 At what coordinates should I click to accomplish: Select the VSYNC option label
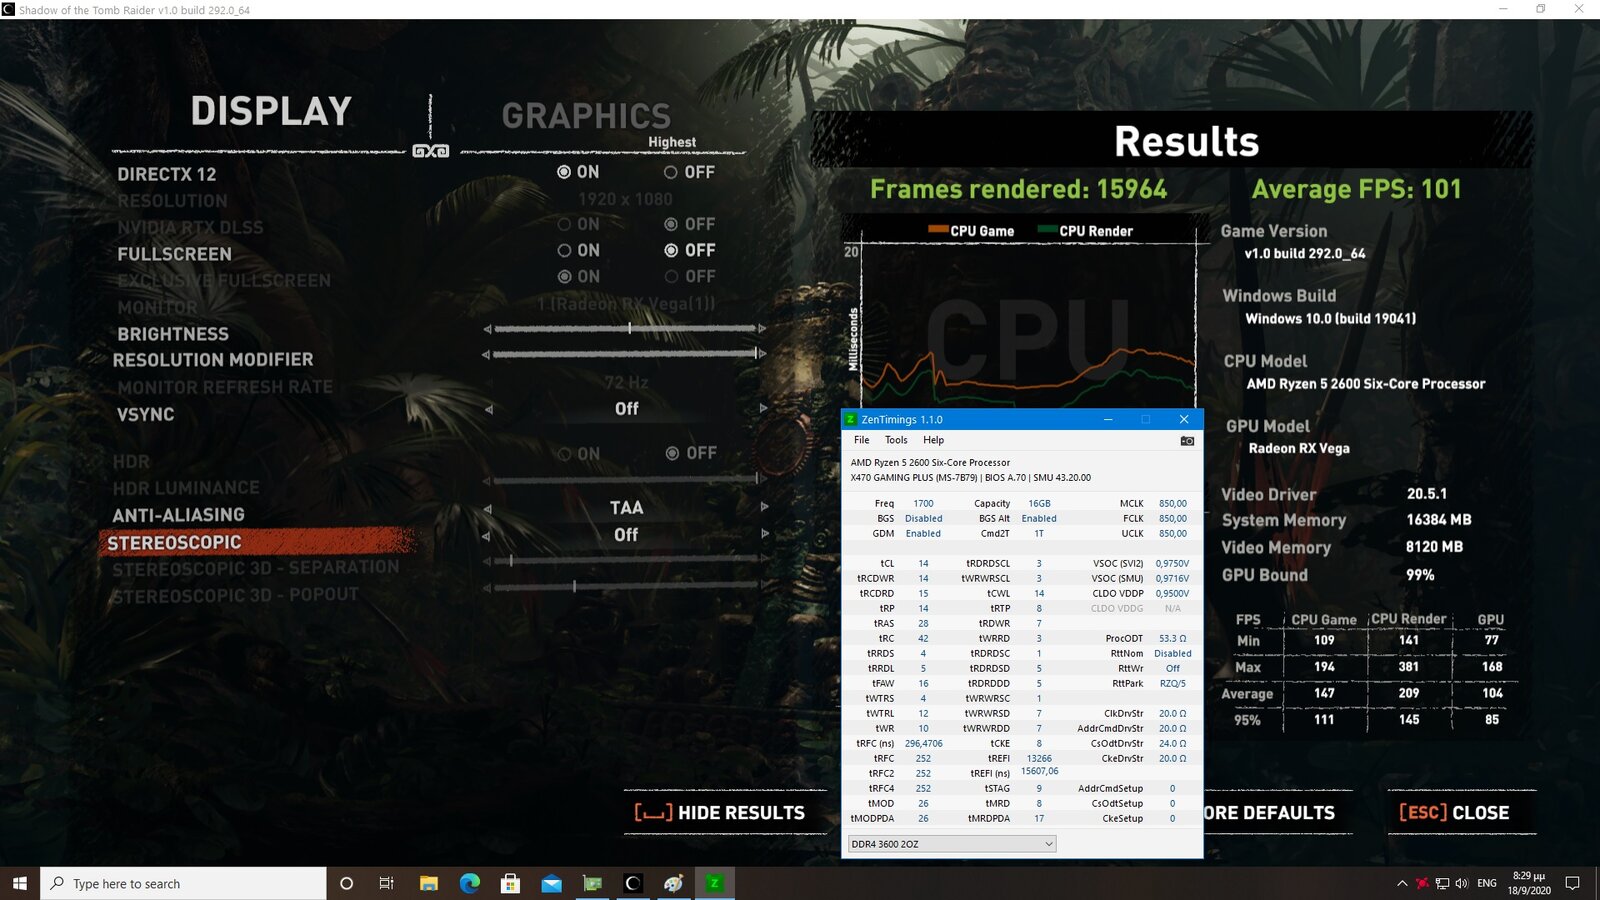click(x=146, y=414)
